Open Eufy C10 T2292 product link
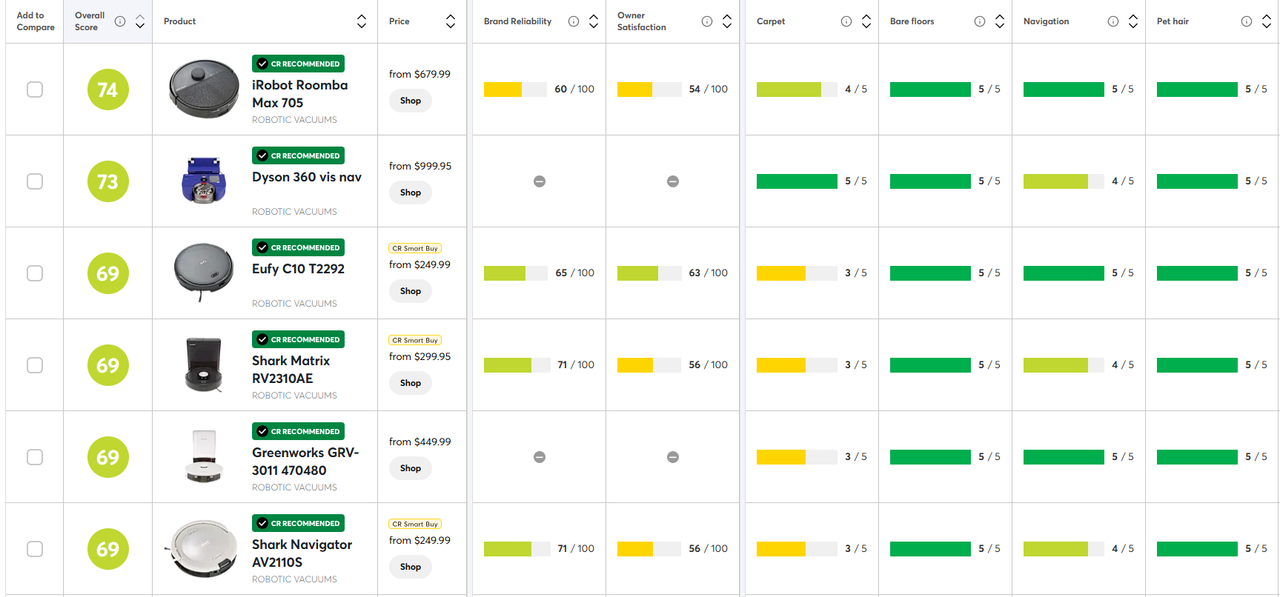 click(x=298, y=269)
